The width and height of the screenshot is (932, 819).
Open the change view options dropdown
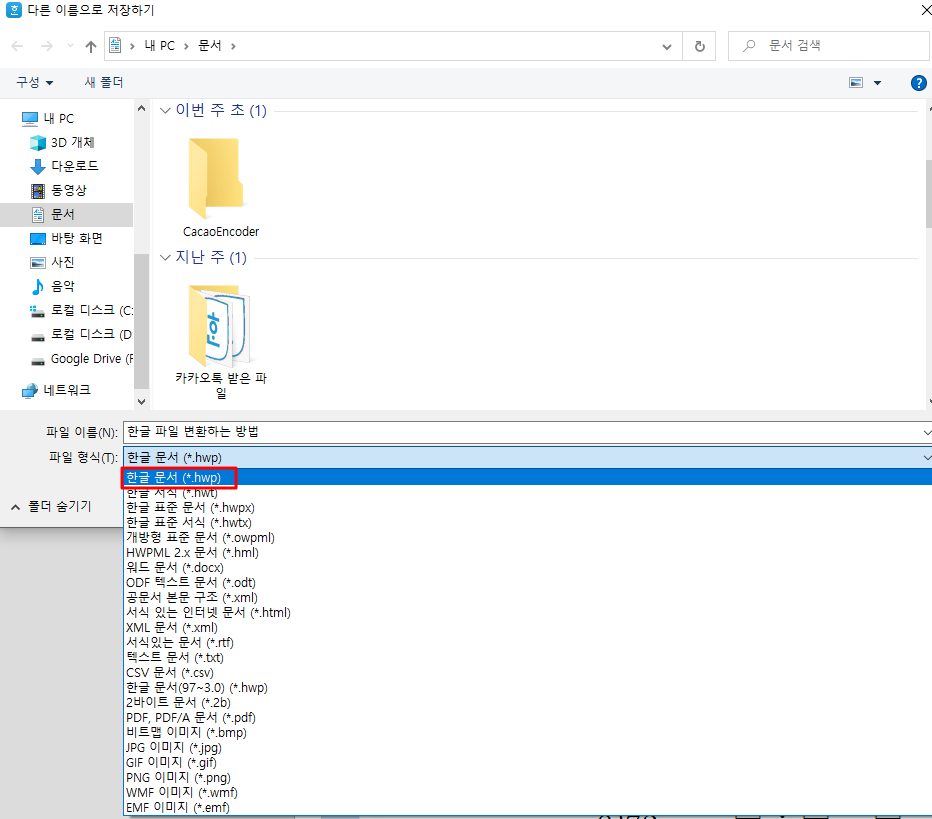point(875,83)
